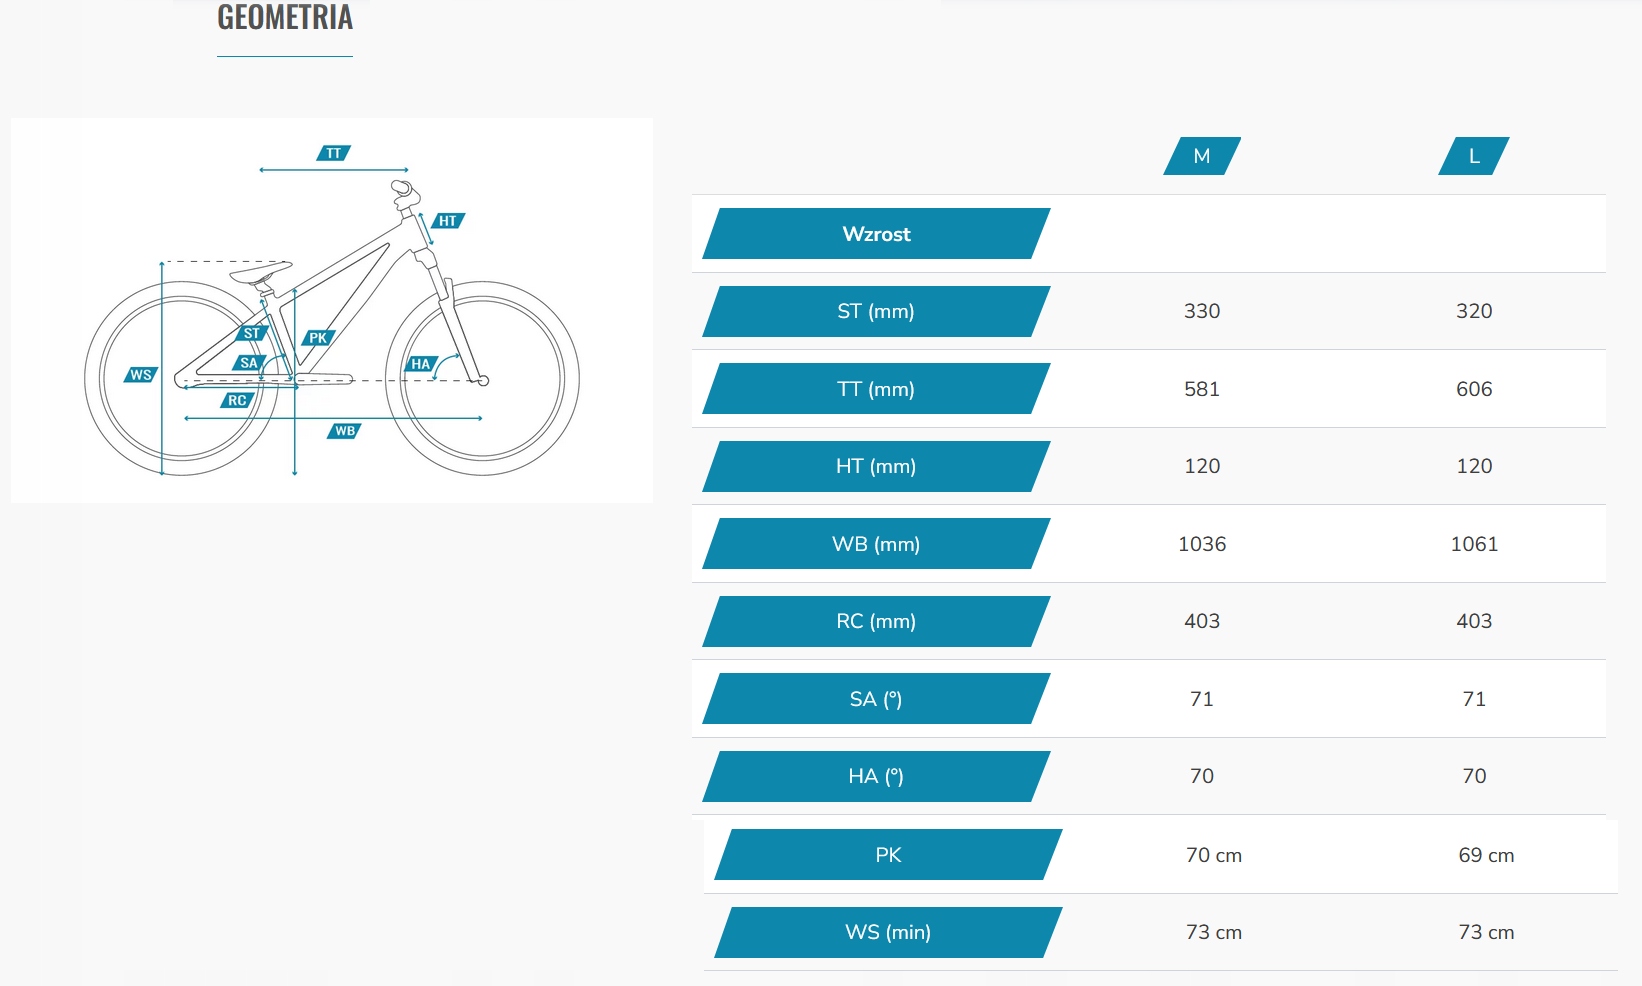This screenshot has height=986, width=1642.
Task: Click the ST (mm) row header
Action: pyautogui.click(x=876, y=311)
